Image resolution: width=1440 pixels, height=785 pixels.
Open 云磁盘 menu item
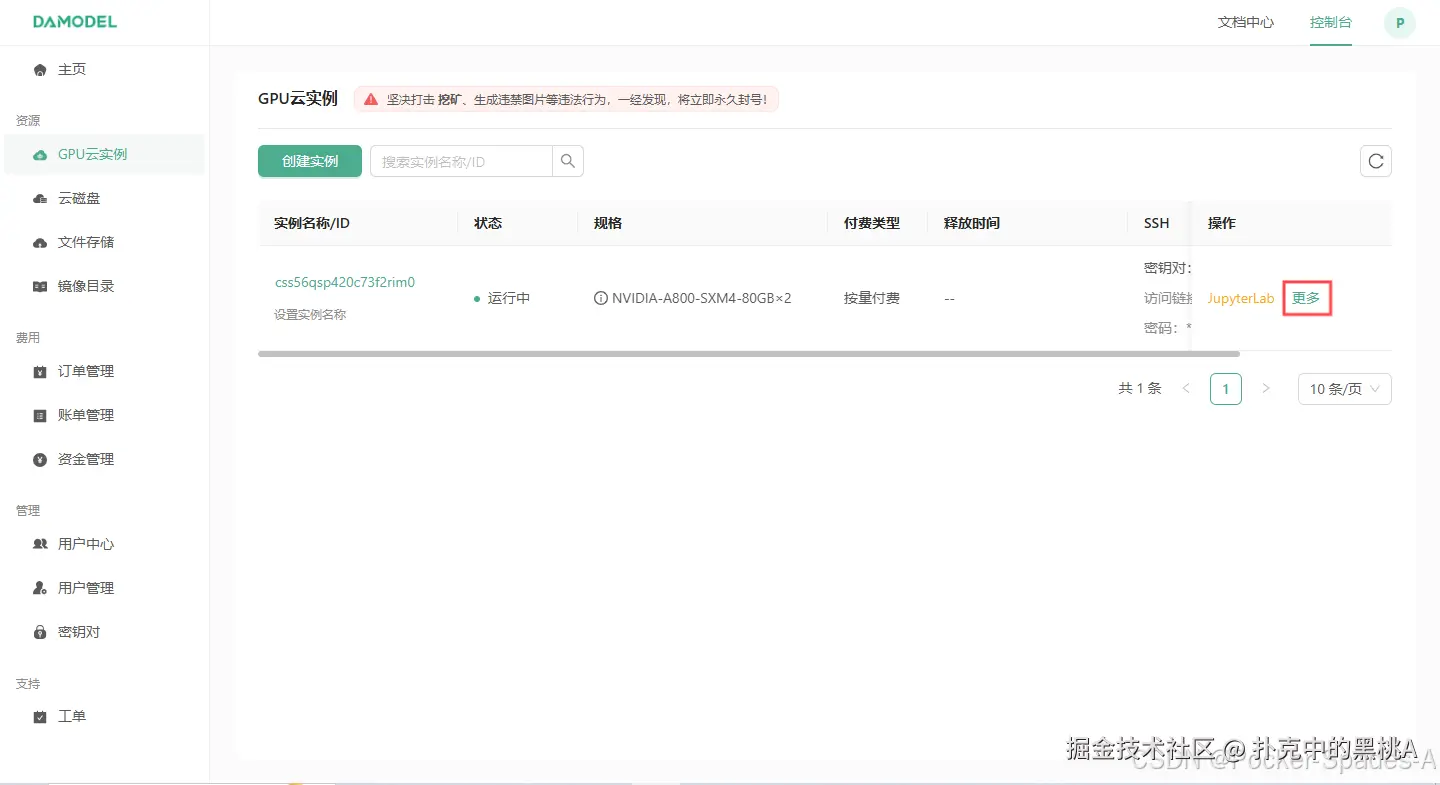point(104,199)
